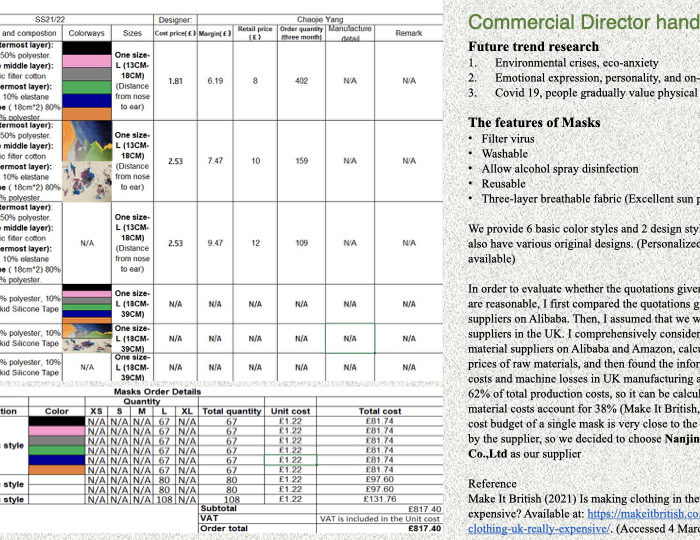Pick the black swatch in Masks Order Details

57,421
